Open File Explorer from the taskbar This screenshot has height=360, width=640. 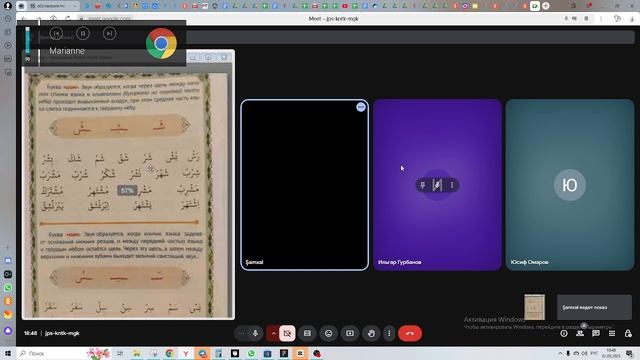pos(137,353)
